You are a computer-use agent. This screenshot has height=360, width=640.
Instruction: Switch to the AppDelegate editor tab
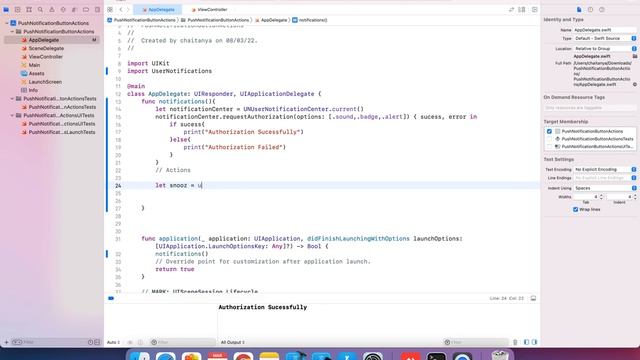[x=158, y=9]
